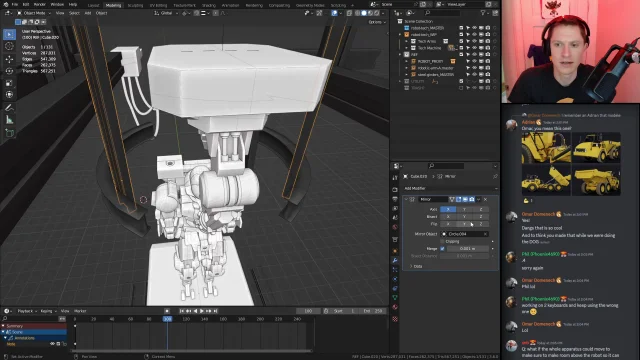Screen dimensions: 640x360
Task: Open the Render menu
Action: point(40,4)
